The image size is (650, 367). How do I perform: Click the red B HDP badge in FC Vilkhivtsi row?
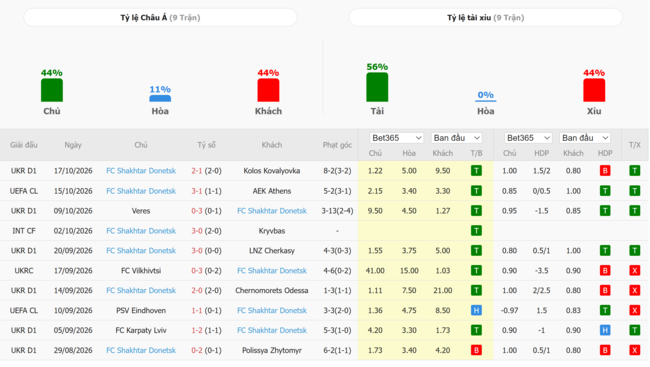[605, 270]
